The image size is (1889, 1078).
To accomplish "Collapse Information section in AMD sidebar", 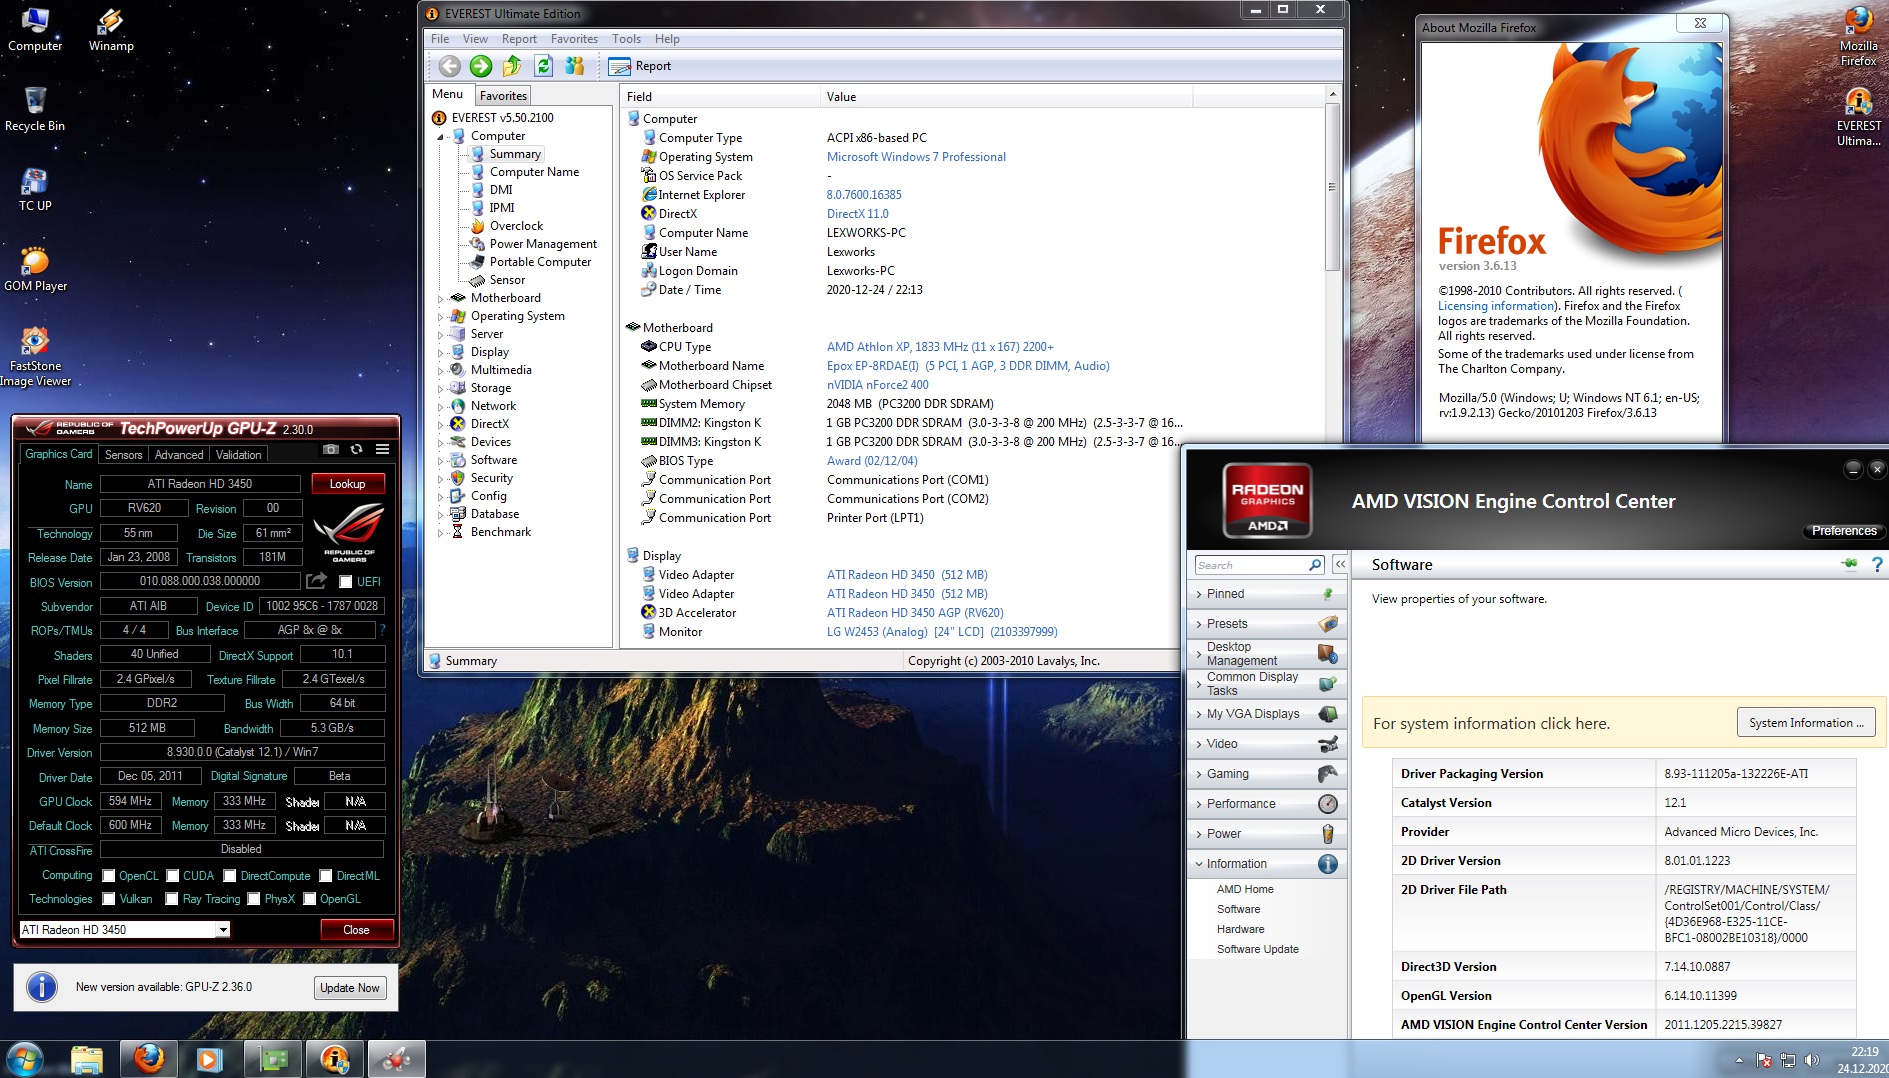I will click(x=1267, y=864).
